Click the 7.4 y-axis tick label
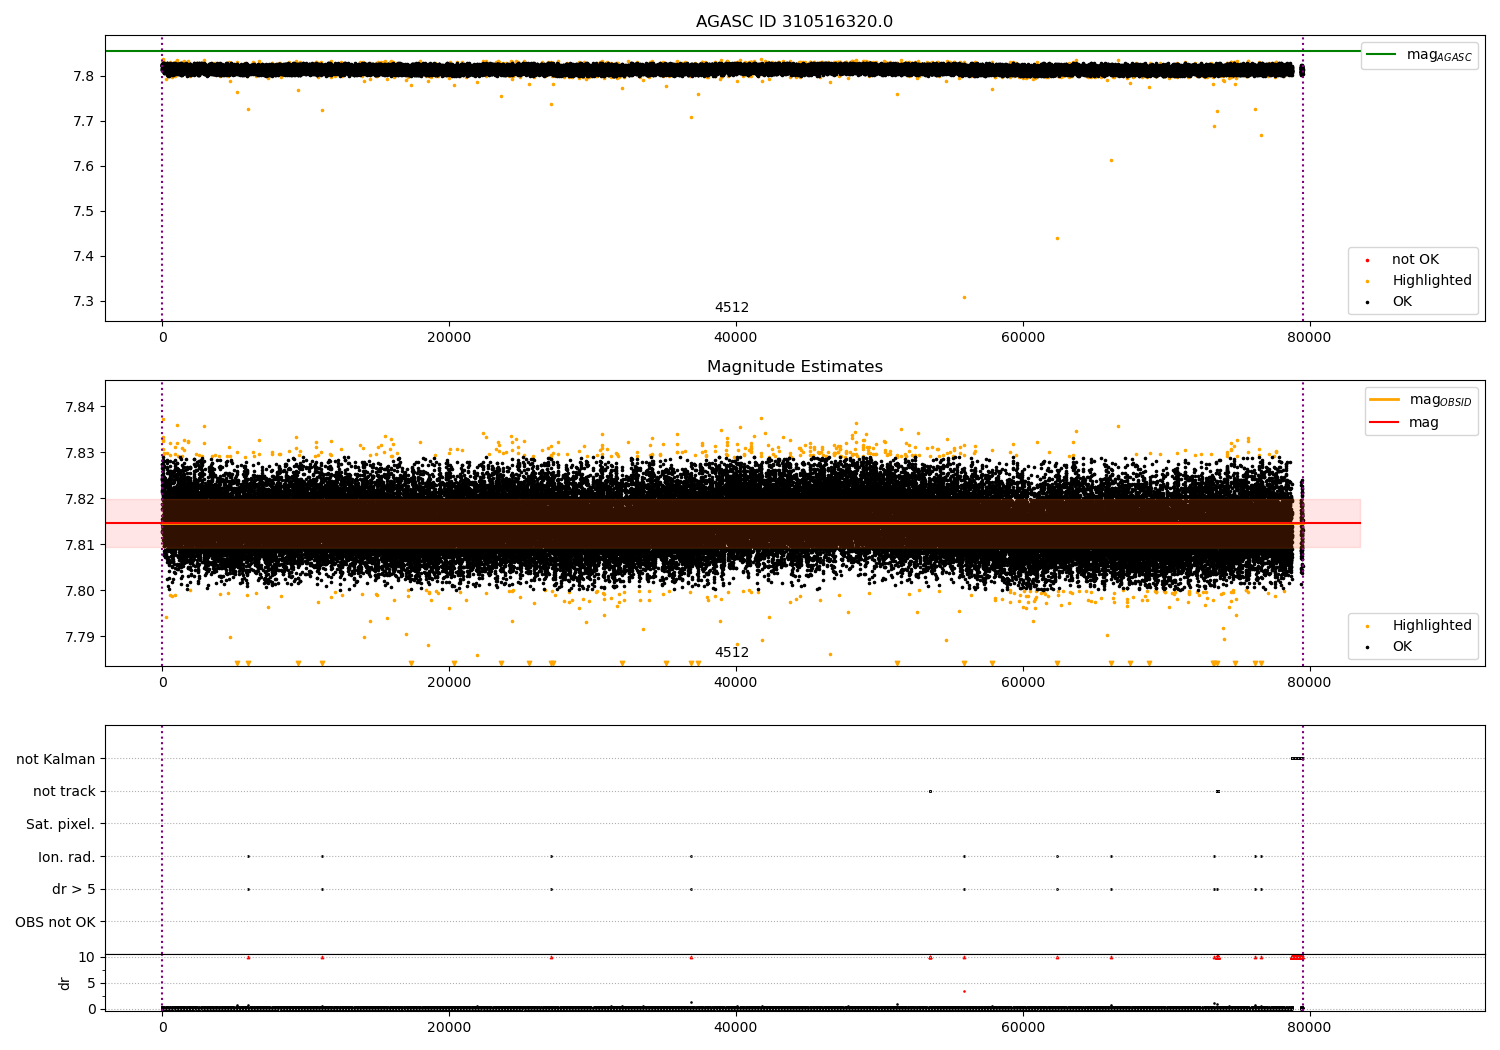The height and width of the screenshot is (1050, 1500). point(83,257)
